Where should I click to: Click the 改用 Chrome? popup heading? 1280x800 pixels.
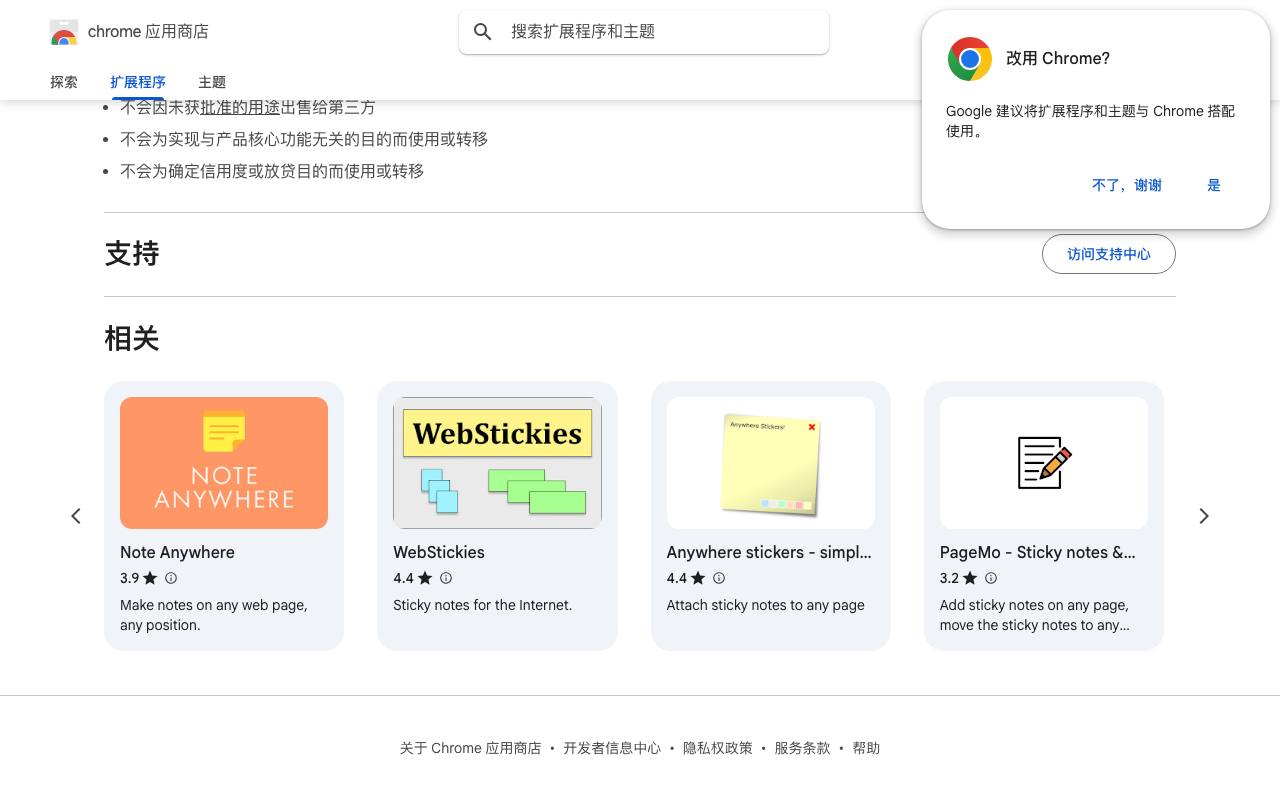point(1058,59)
